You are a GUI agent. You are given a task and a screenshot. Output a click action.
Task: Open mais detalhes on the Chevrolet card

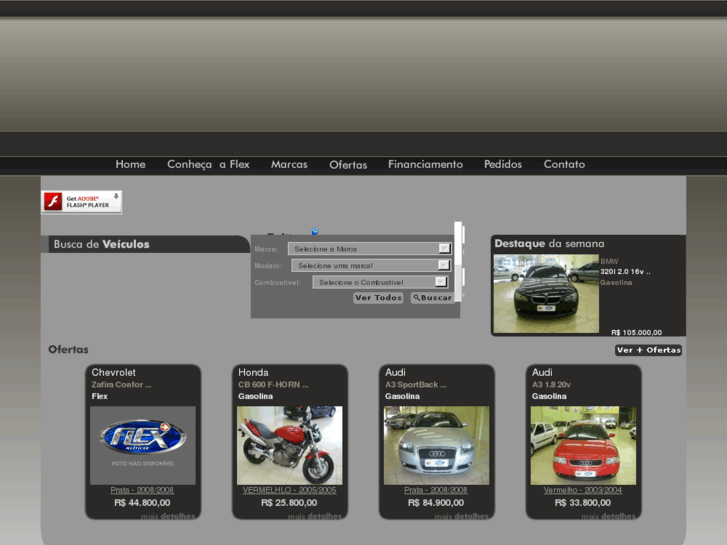tap(168, 516)
